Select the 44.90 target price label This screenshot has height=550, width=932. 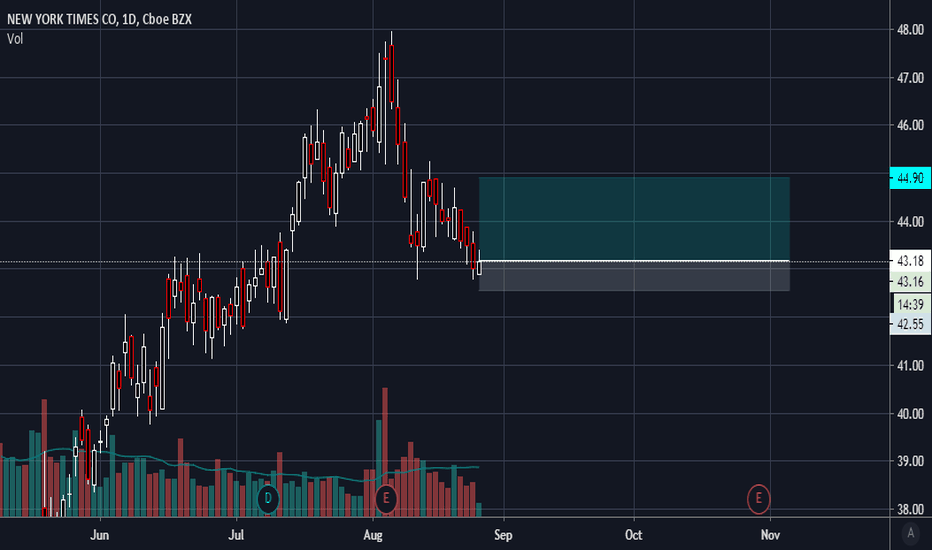(x=910, y=178)
